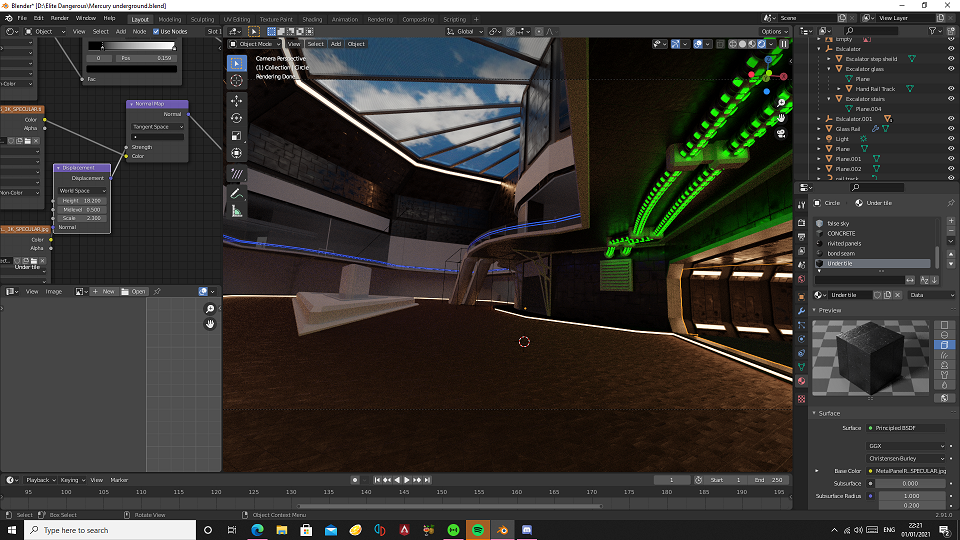Hide Escalator step shield in outliner
This screenshot has height=540, width=960.
coord(951,59)
